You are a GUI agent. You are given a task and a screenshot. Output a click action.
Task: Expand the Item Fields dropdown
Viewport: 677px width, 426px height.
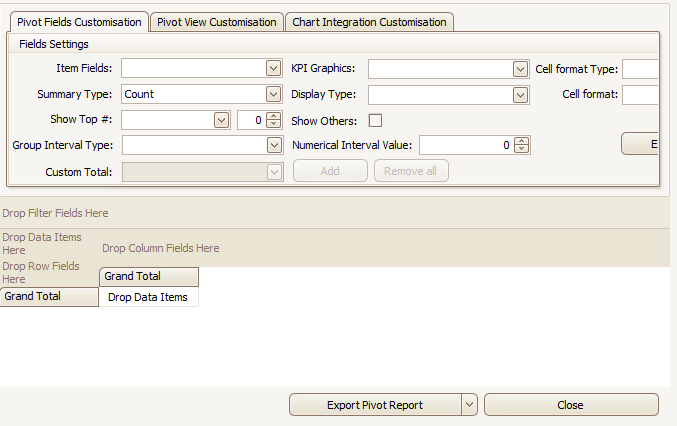pos(273,68)
